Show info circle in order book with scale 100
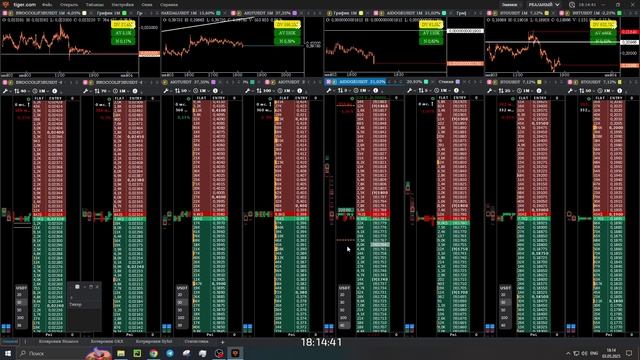640x360 pixels. (300, 91)
